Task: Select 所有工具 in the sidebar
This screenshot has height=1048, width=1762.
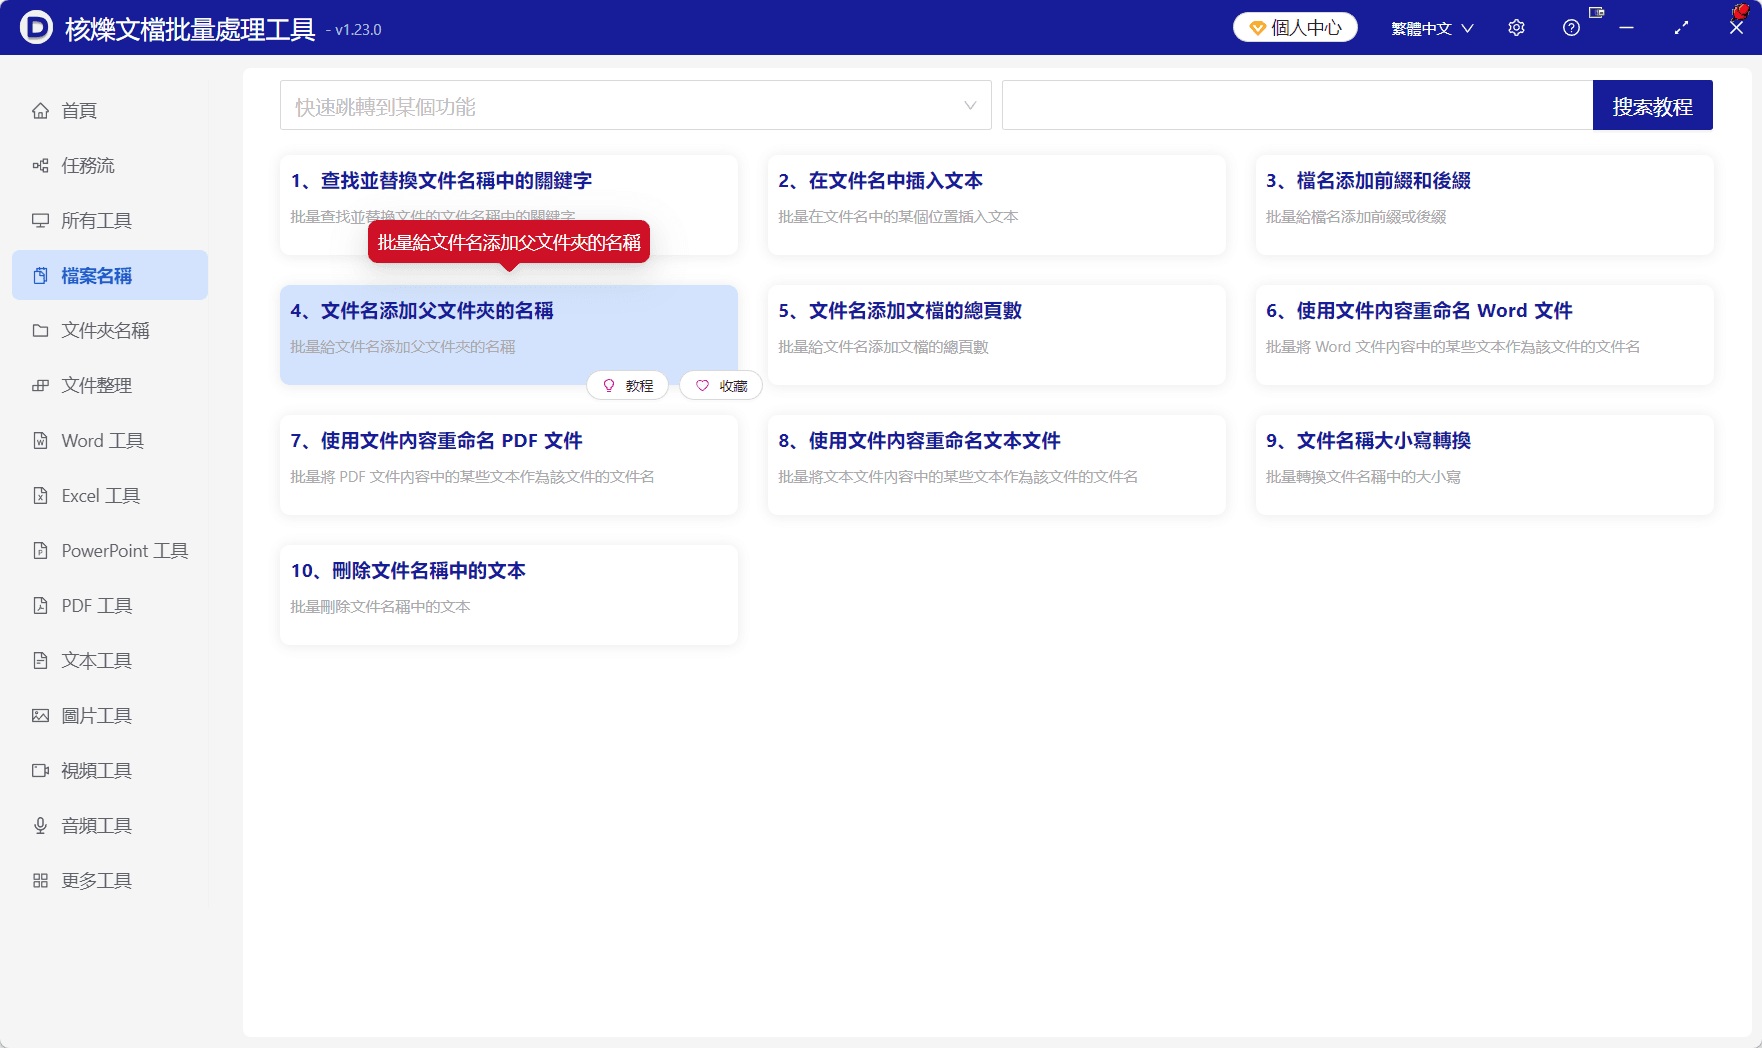Action: pyautogui.click(x=110, y=221)
